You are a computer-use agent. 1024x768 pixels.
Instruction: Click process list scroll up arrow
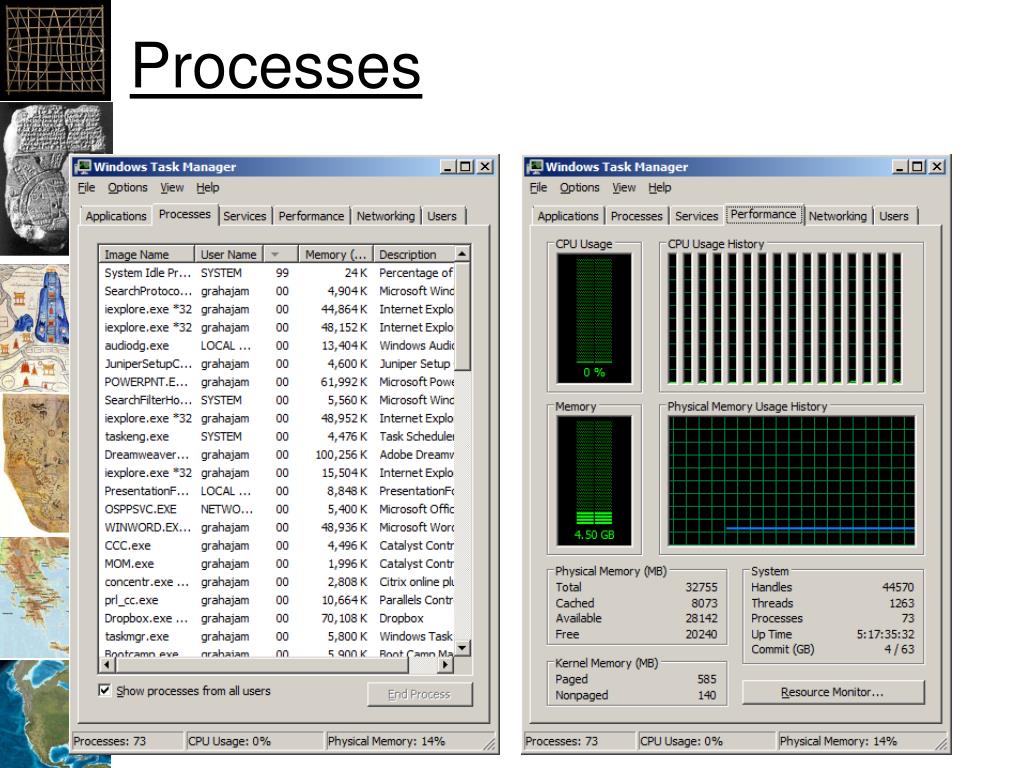coord(462,254)
